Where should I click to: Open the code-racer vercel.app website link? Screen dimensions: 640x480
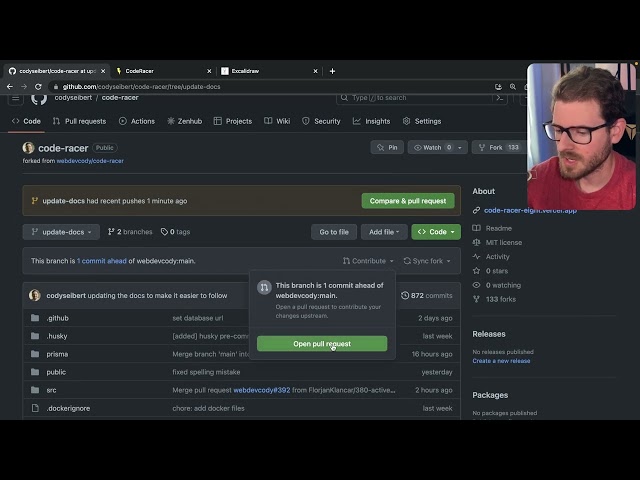tap(530, 210)
